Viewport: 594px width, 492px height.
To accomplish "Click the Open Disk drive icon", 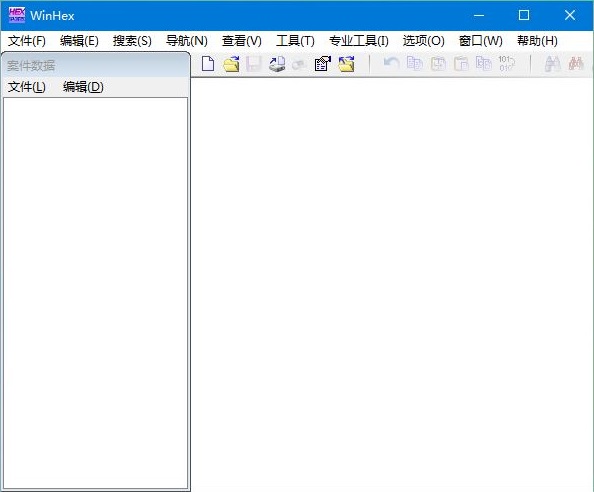I will 277,64.
